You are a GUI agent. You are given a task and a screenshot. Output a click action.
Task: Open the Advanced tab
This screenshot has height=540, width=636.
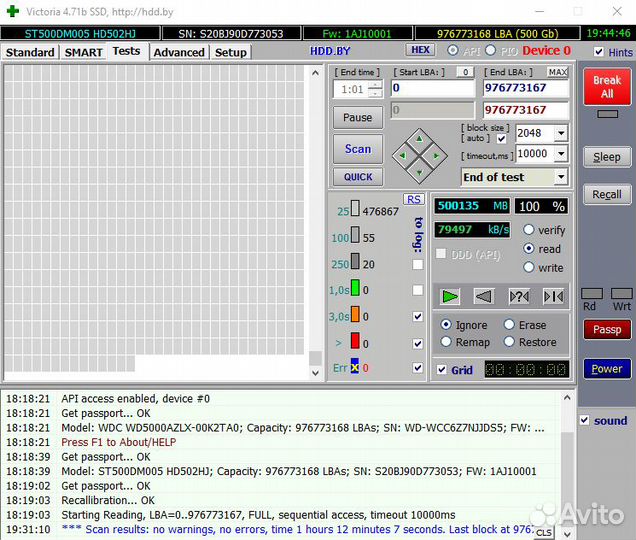(x=179, y=52)
